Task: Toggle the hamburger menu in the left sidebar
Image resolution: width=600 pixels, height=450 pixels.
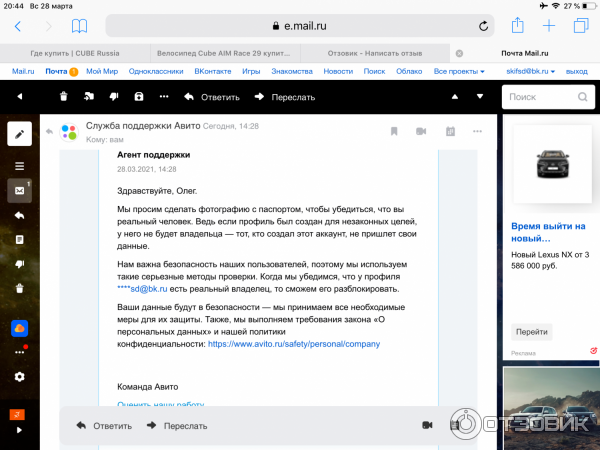Action: click(19, 165)
